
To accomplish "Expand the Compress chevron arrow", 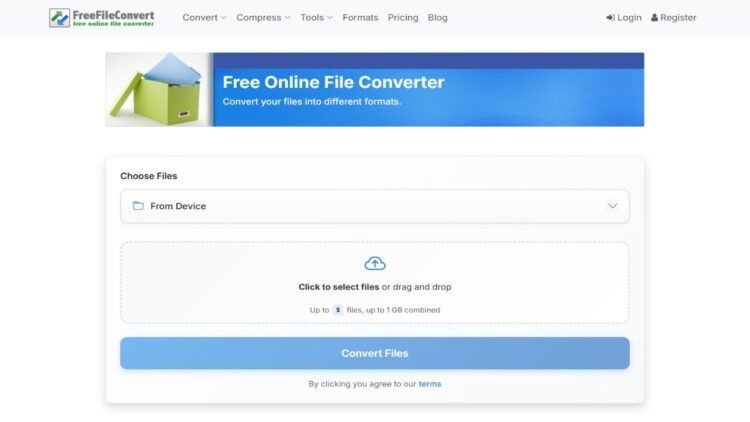I will (287, 18).
